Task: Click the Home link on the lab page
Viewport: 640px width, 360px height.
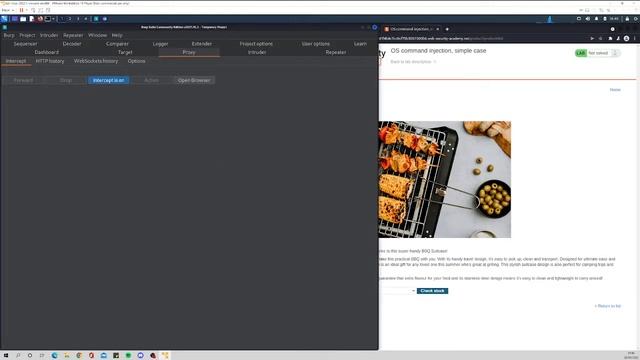Action: pos(615,90)
